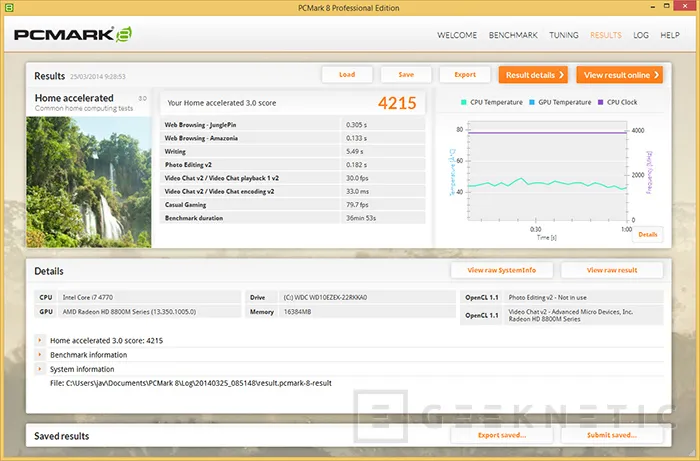Open the WELCOME tab
The height and width of the screenshot is (461, 700).
click(457, 35)
